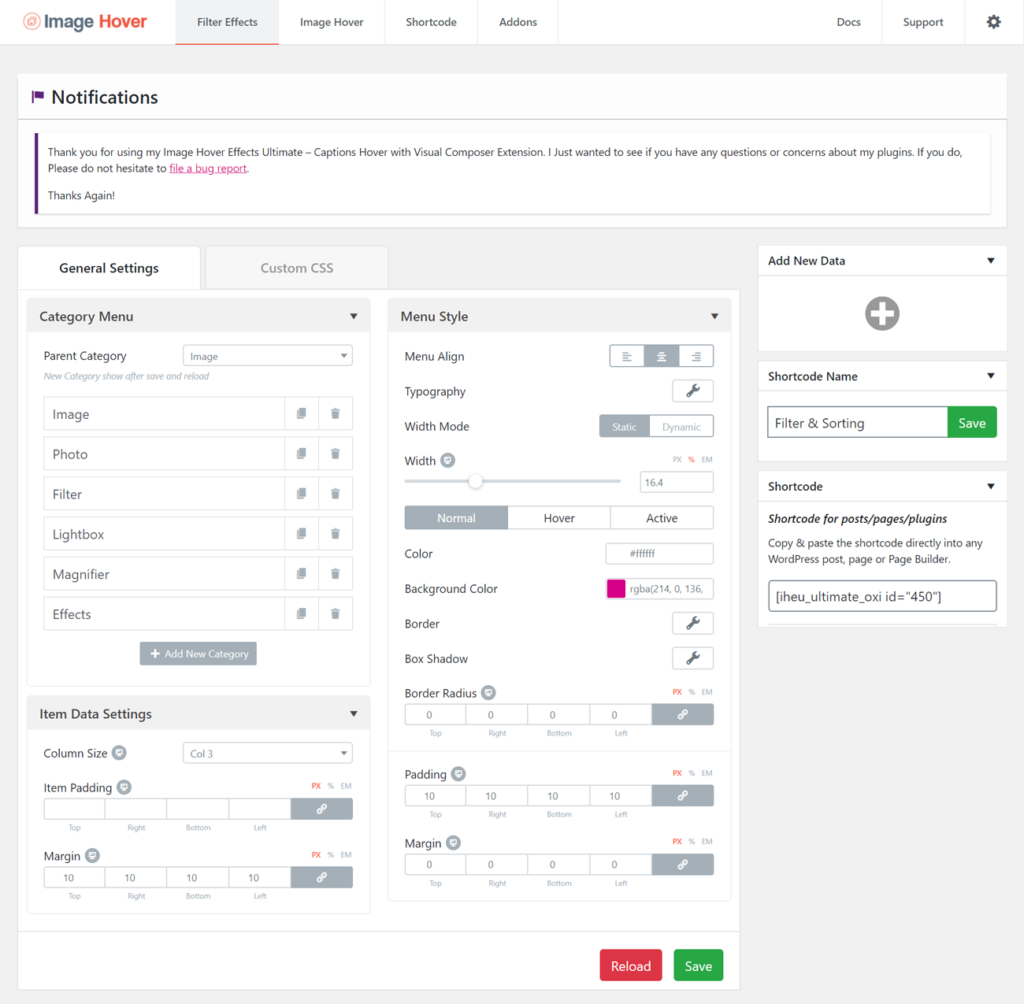Click Add New Category button
Image resolution: width=1024 pixels, height=1004 pixels.
point(198,653)
